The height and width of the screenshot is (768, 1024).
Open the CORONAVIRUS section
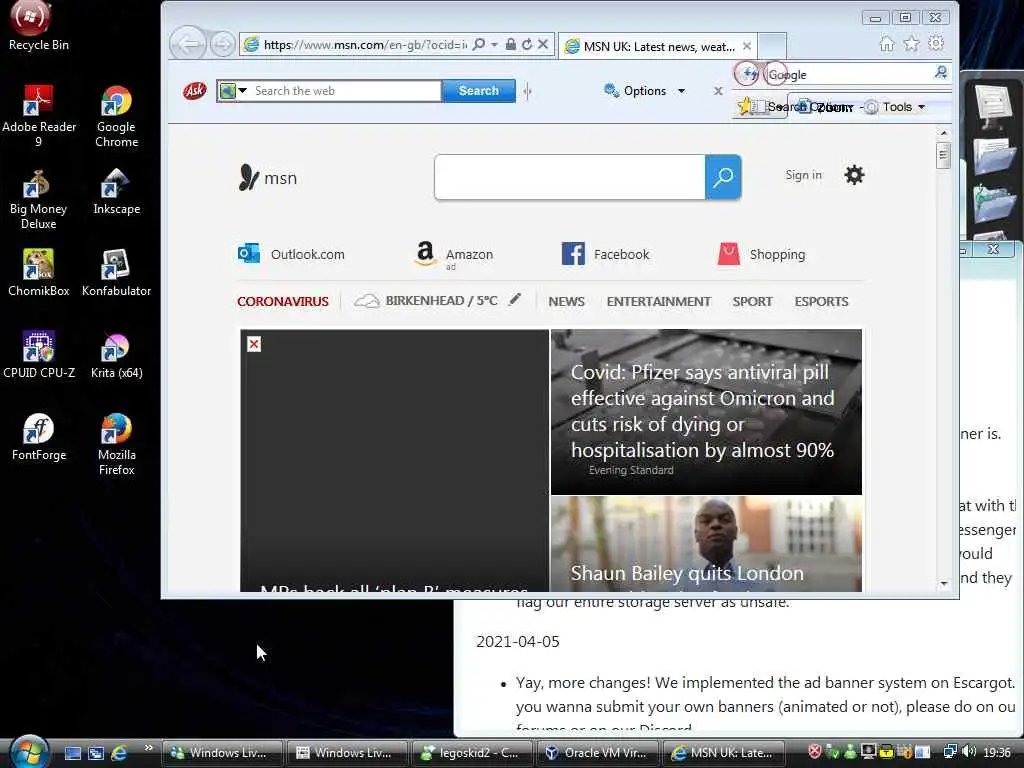[x=283, y=302]
